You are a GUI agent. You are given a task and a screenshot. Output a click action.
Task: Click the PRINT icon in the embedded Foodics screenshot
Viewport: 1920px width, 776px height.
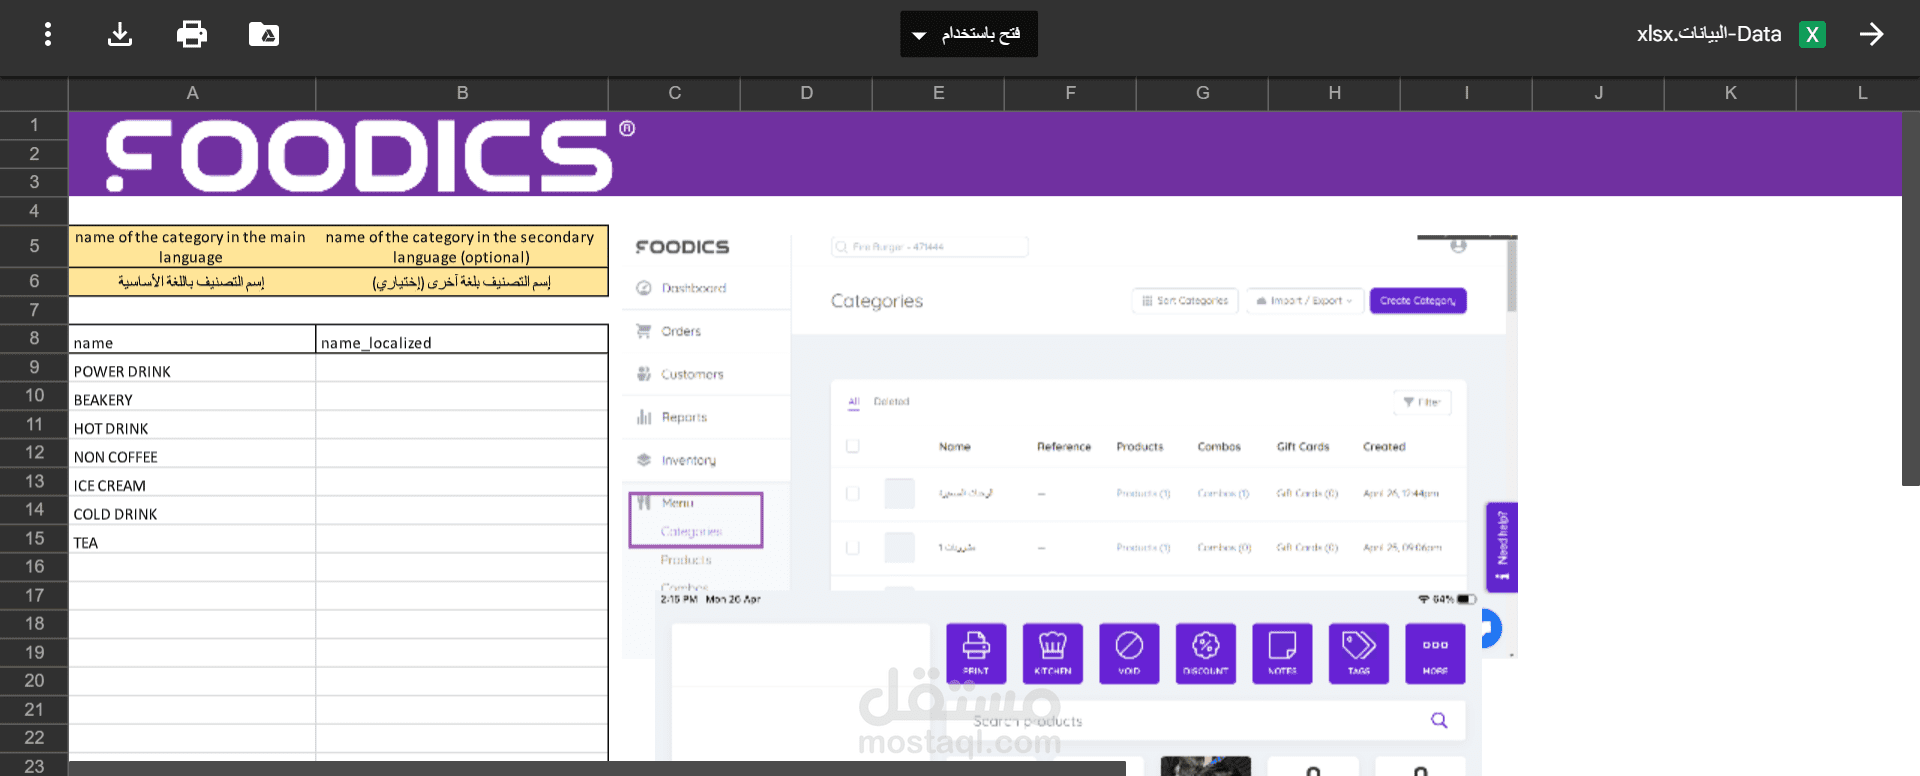(x=976, y=654)
